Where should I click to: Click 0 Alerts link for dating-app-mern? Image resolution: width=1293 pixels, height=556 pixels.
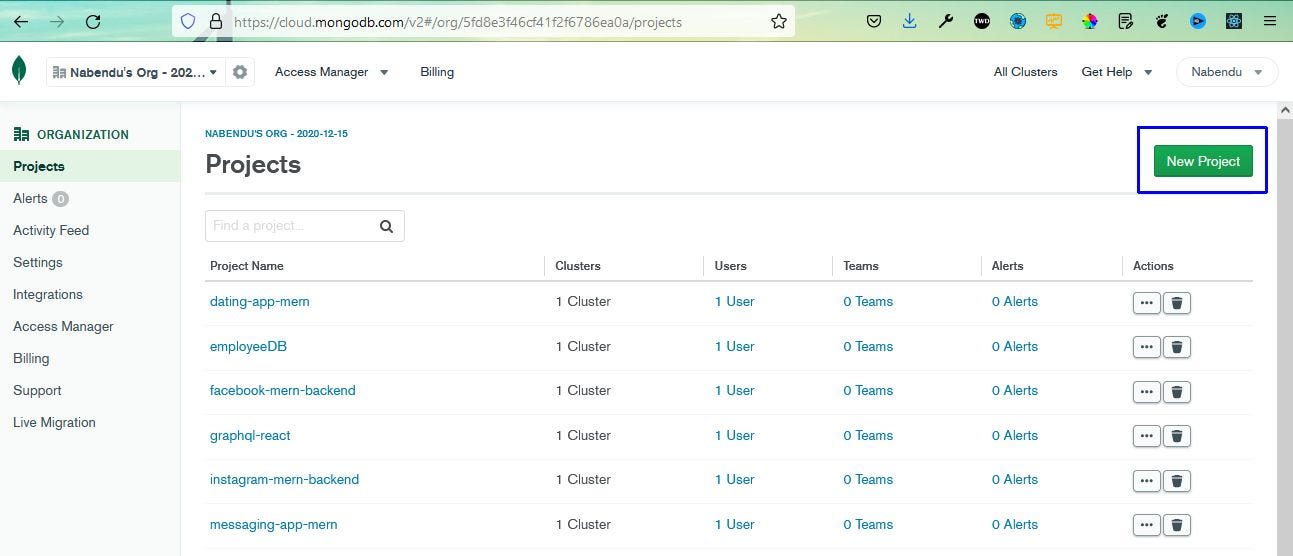[1015, 302]
